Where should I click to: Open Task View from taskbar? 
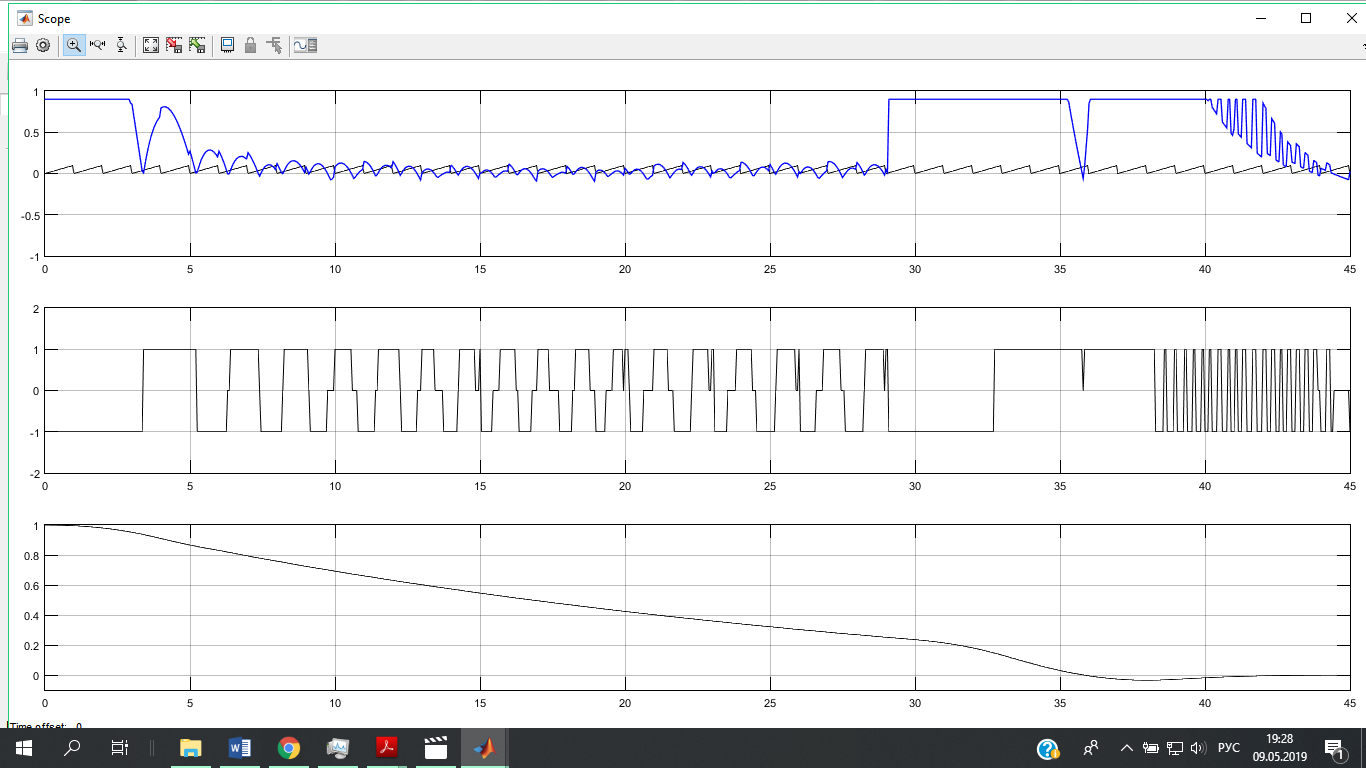click(119, 748)
